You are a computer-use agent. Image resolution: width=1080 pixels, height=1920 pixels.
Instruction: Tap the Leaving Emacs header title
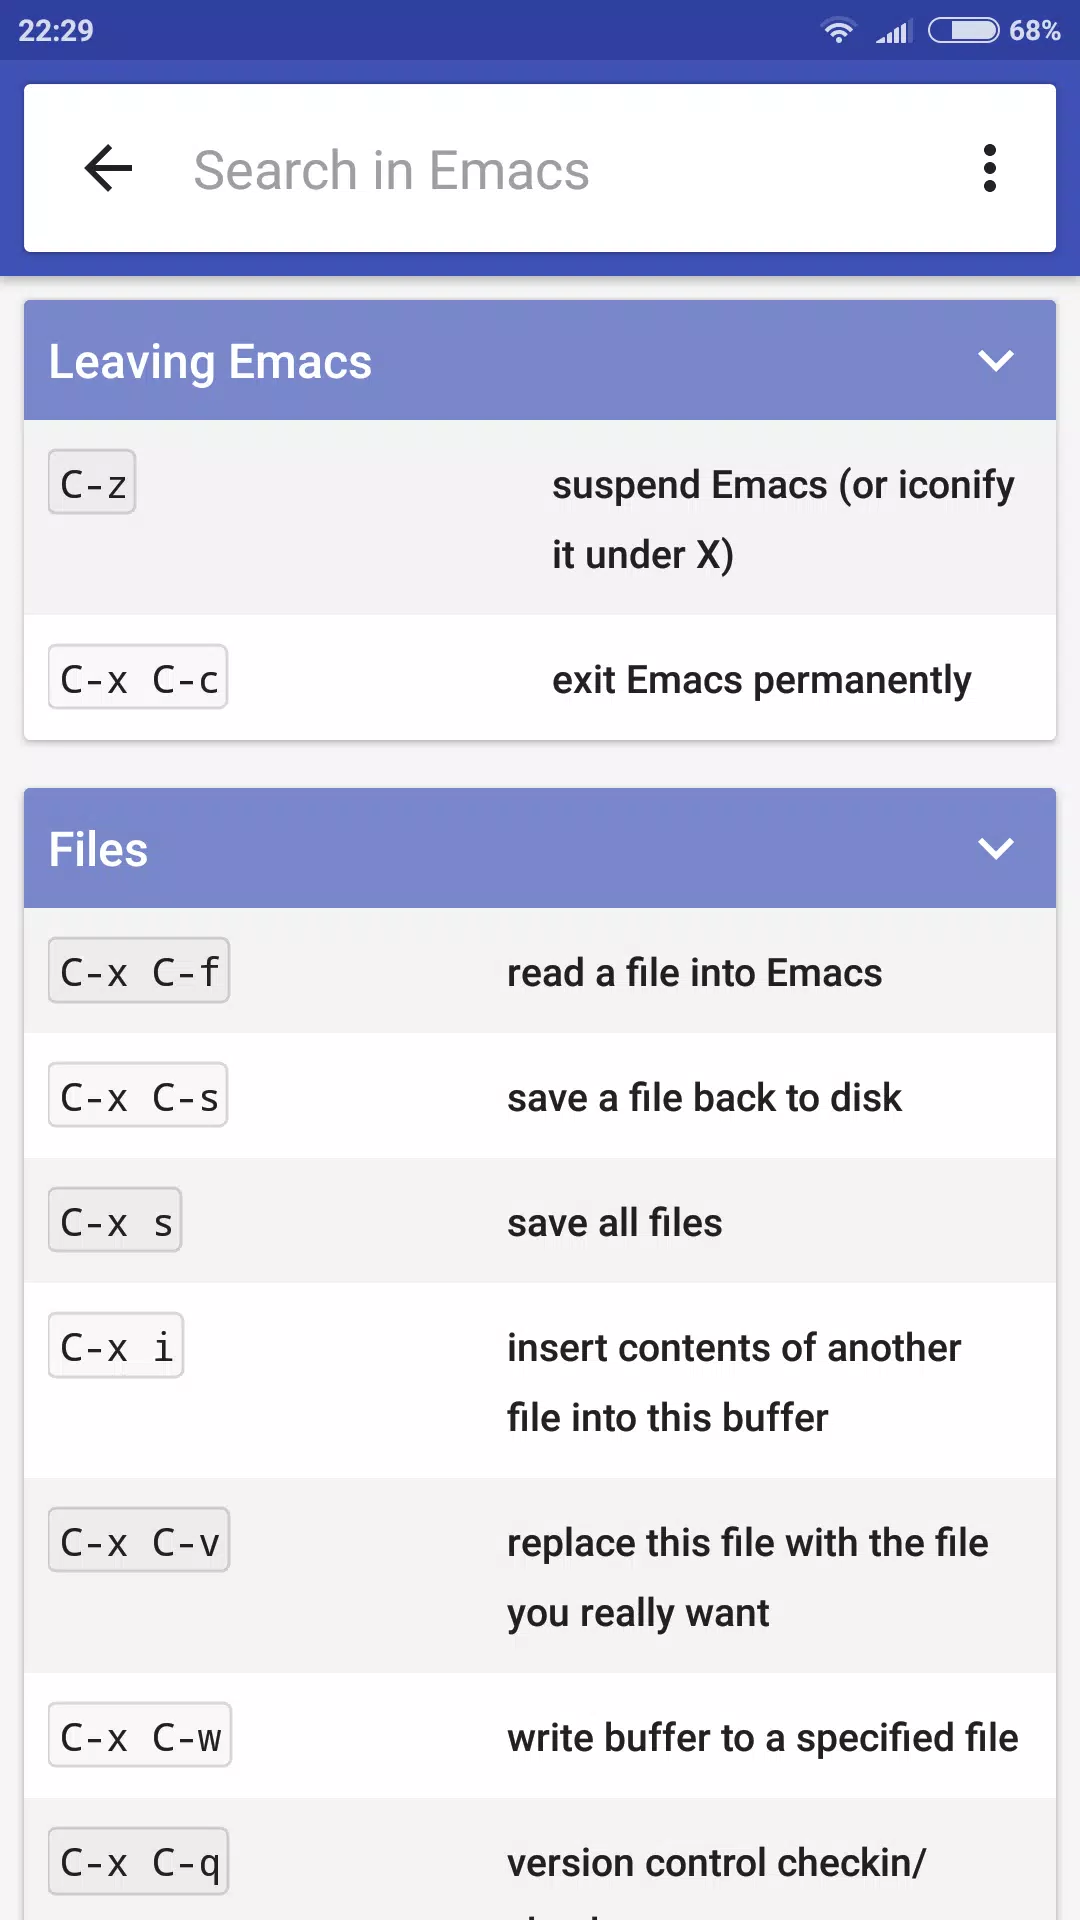click(210, 361)
